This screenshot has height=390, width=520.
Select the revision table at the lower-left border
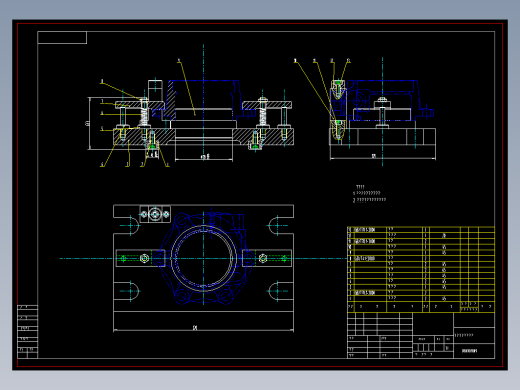(27, 332)
